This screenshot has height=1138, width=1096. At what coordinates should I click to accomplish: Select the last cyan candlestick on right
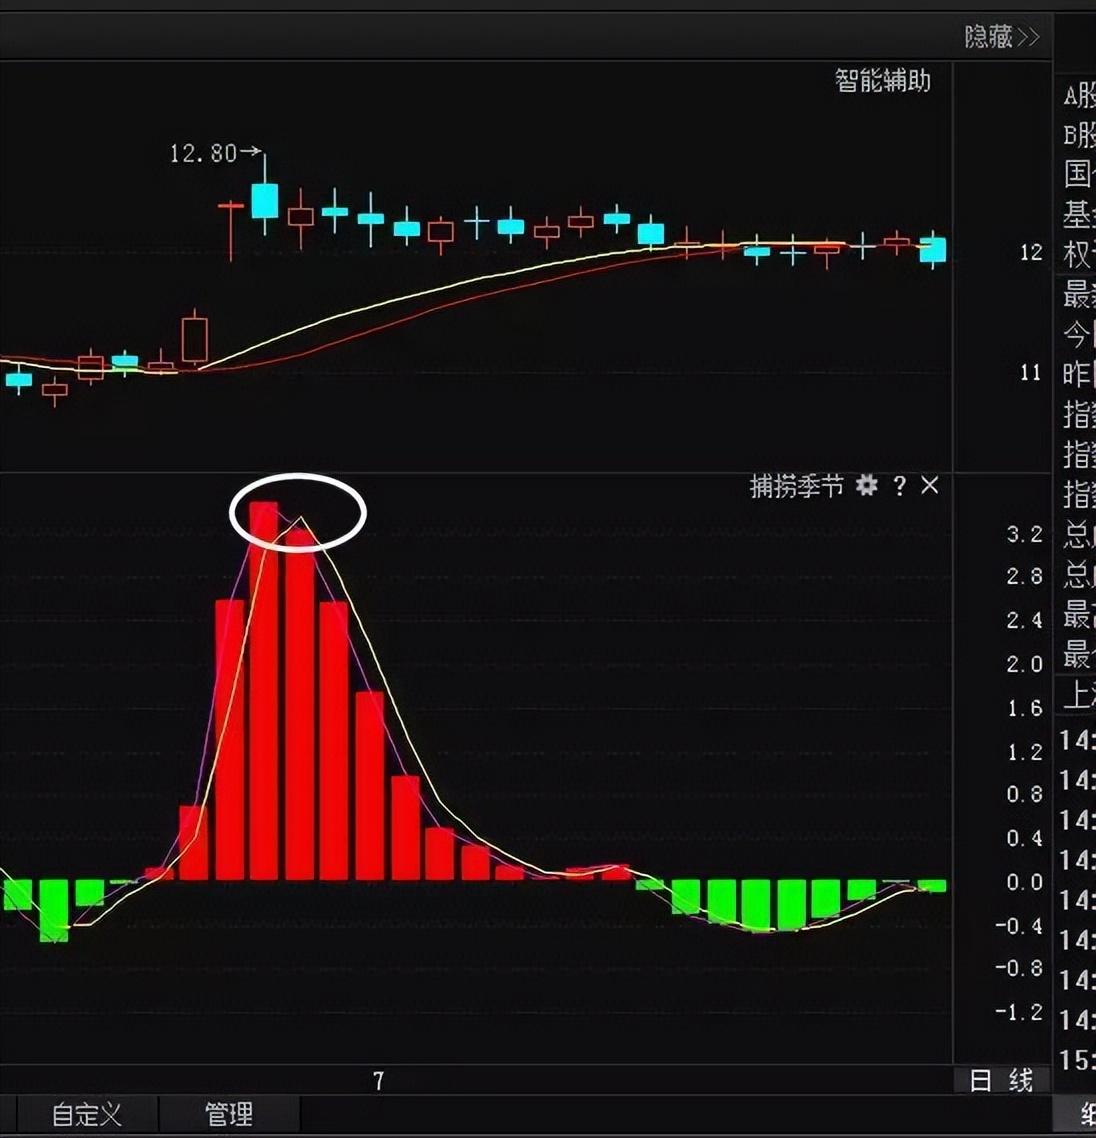[x=933, y=249]
